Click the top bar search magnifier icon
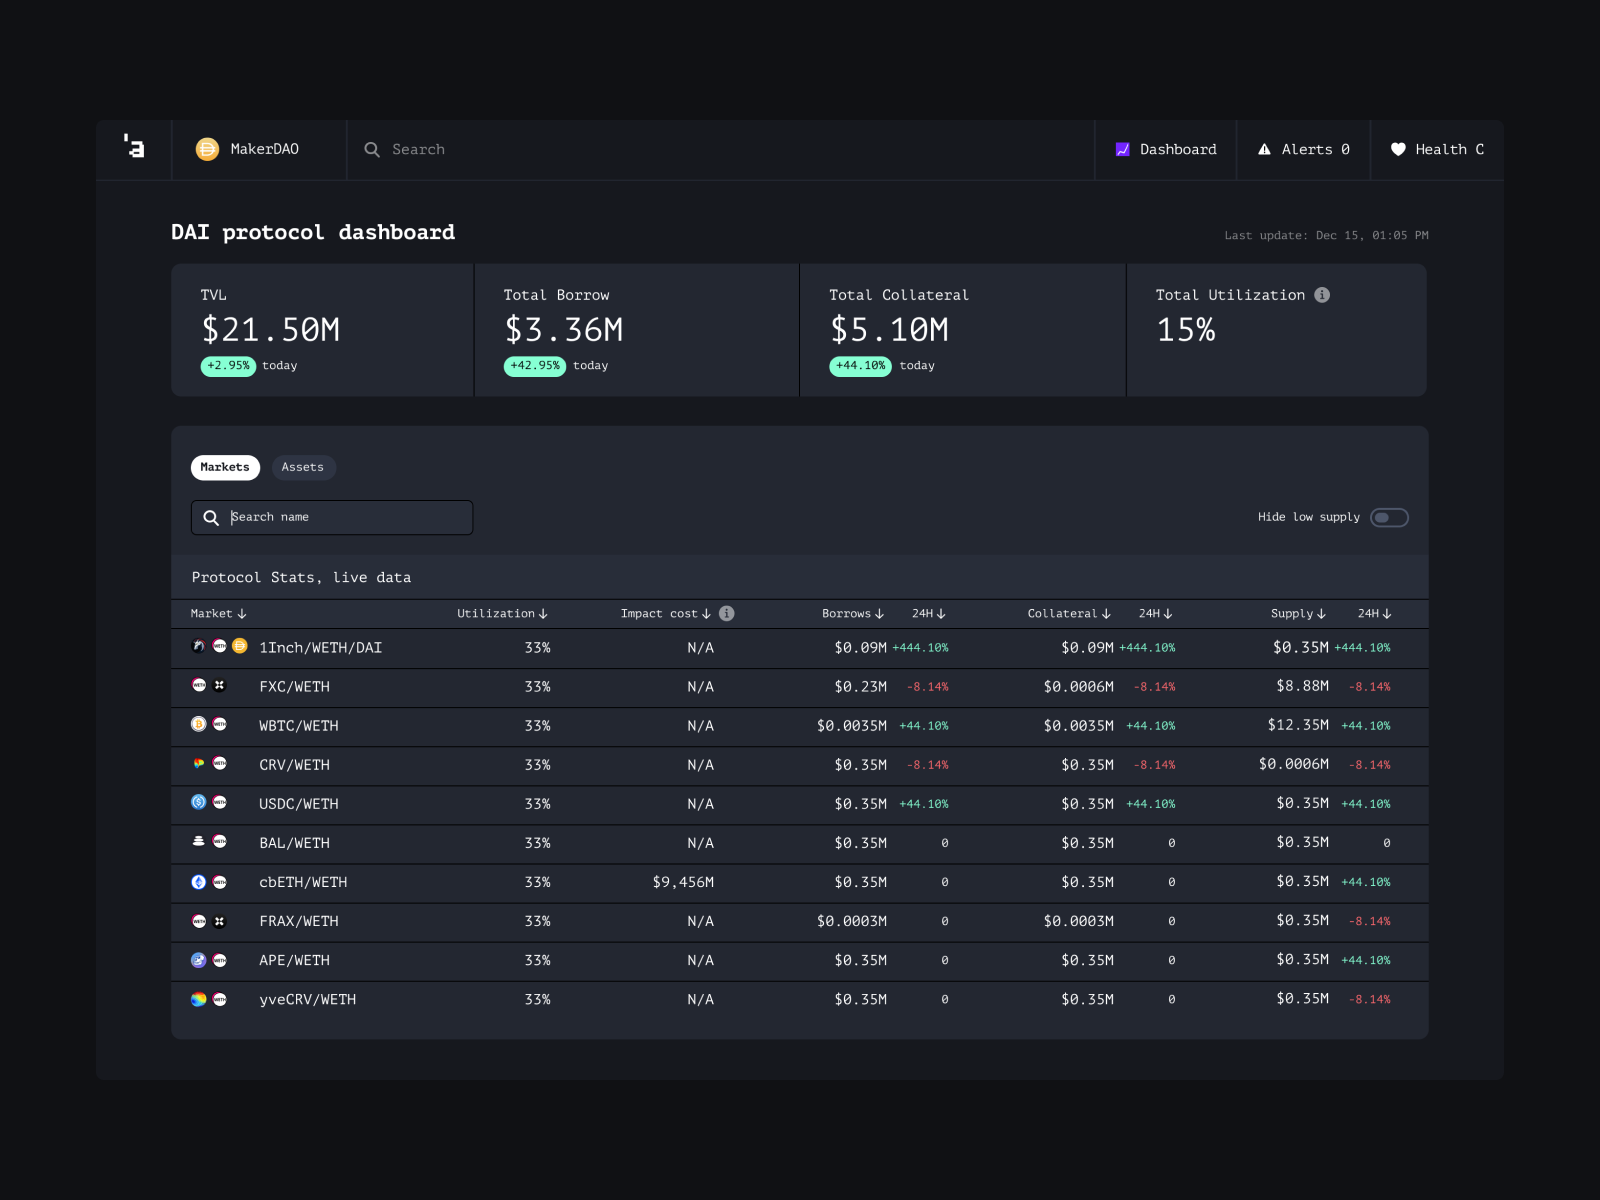 point(372,149)
